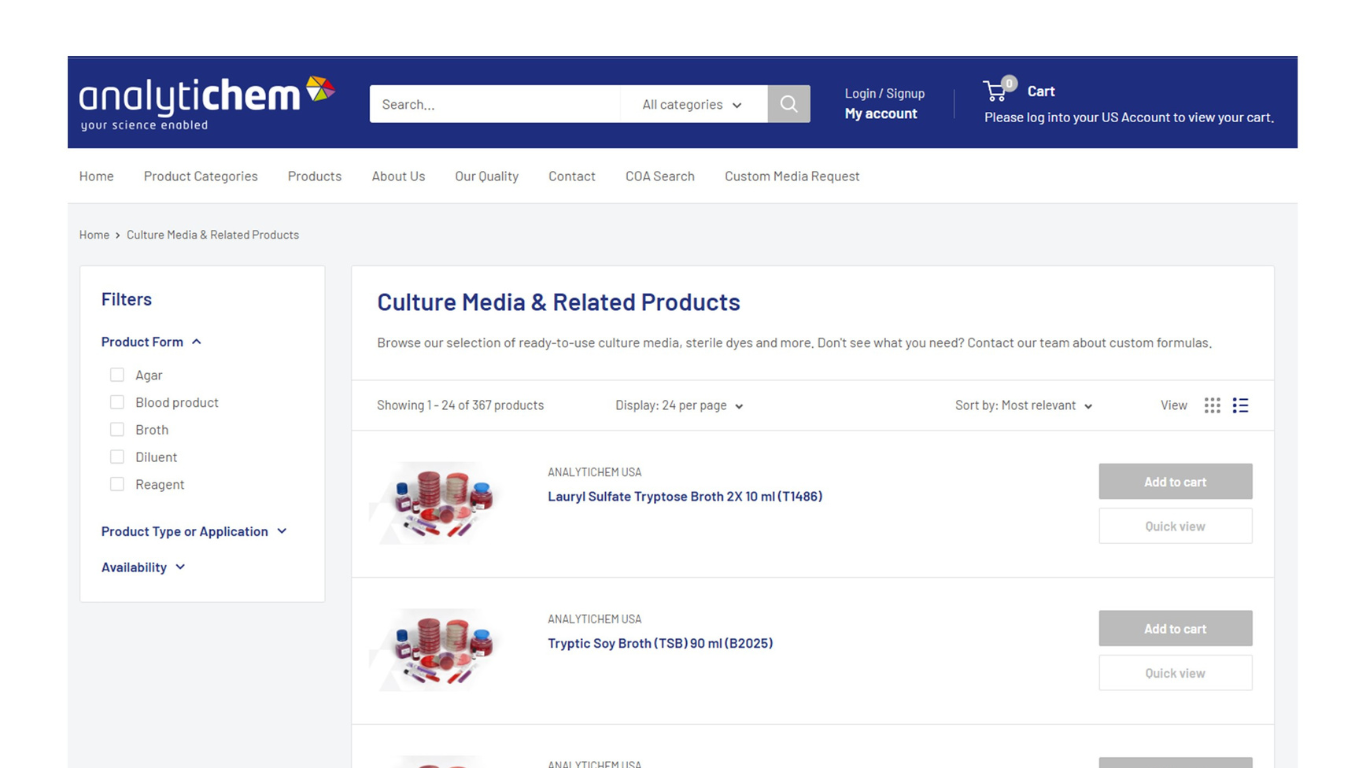Expand the Availability filter
Image resolution: width=1366 pixels, height=768 pixels.
(143, 567)
